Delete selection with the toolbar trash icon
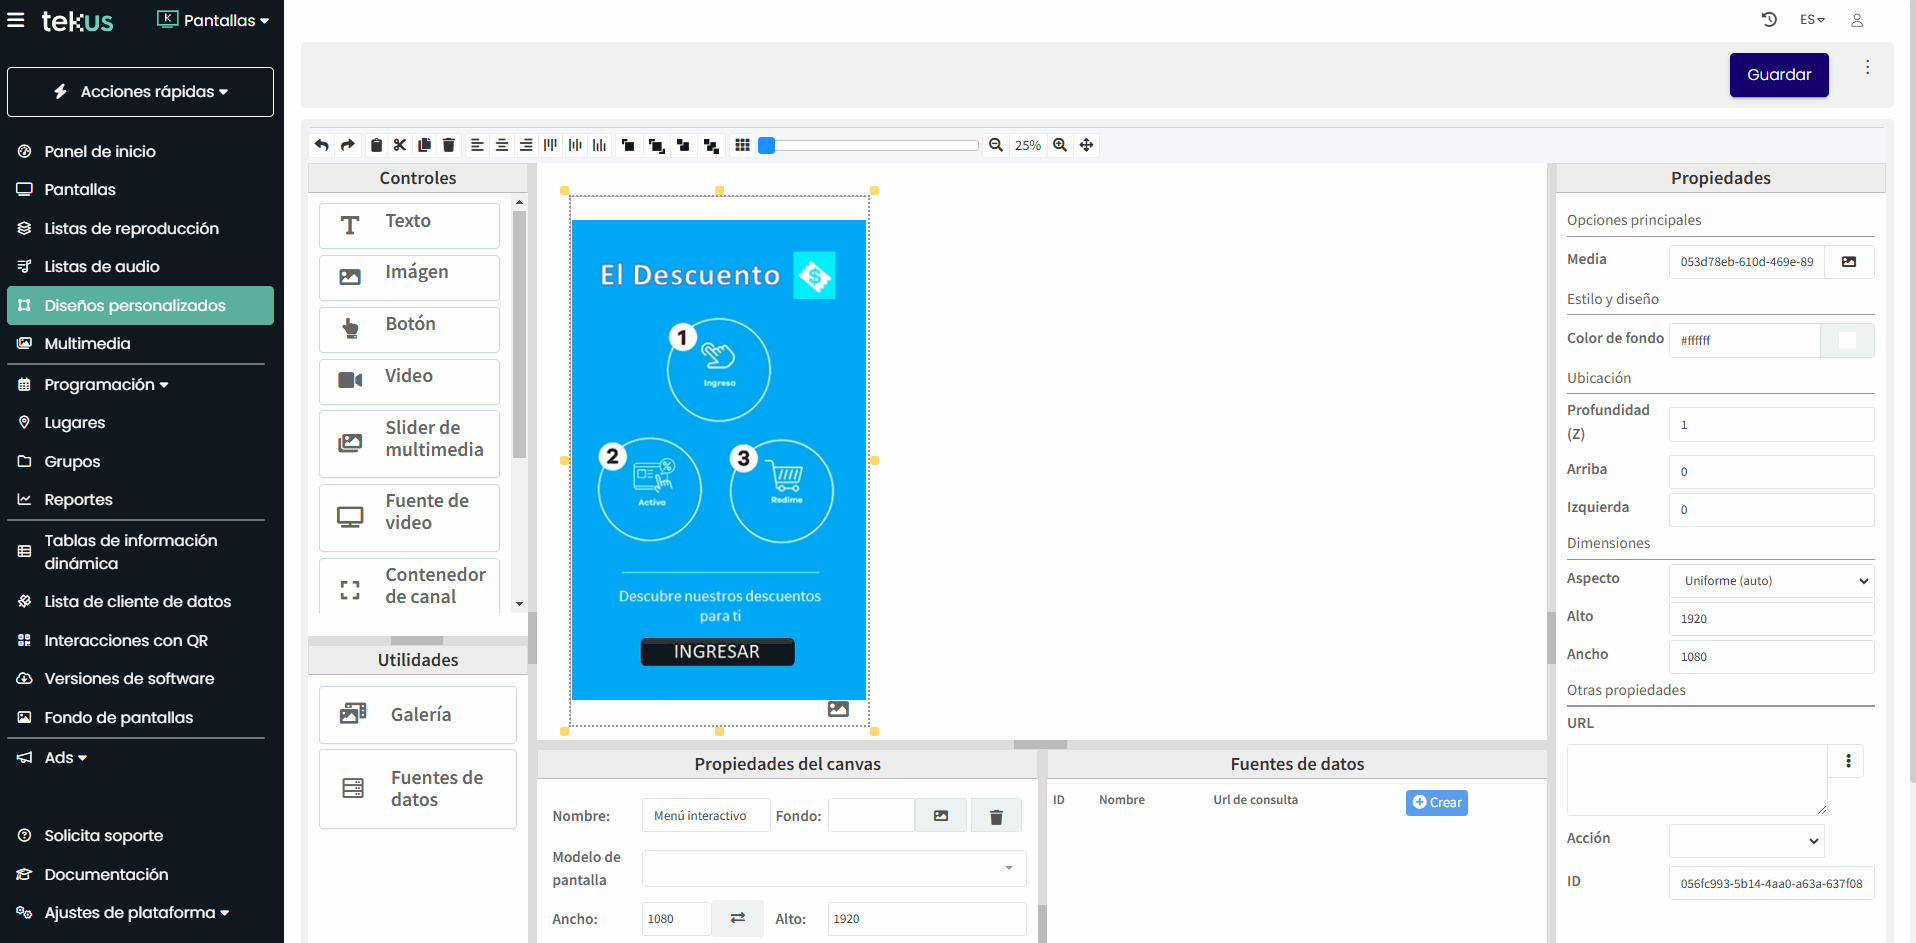Image resolution: width=1916 pixels, height=943 pixels. tap(449, 145)
